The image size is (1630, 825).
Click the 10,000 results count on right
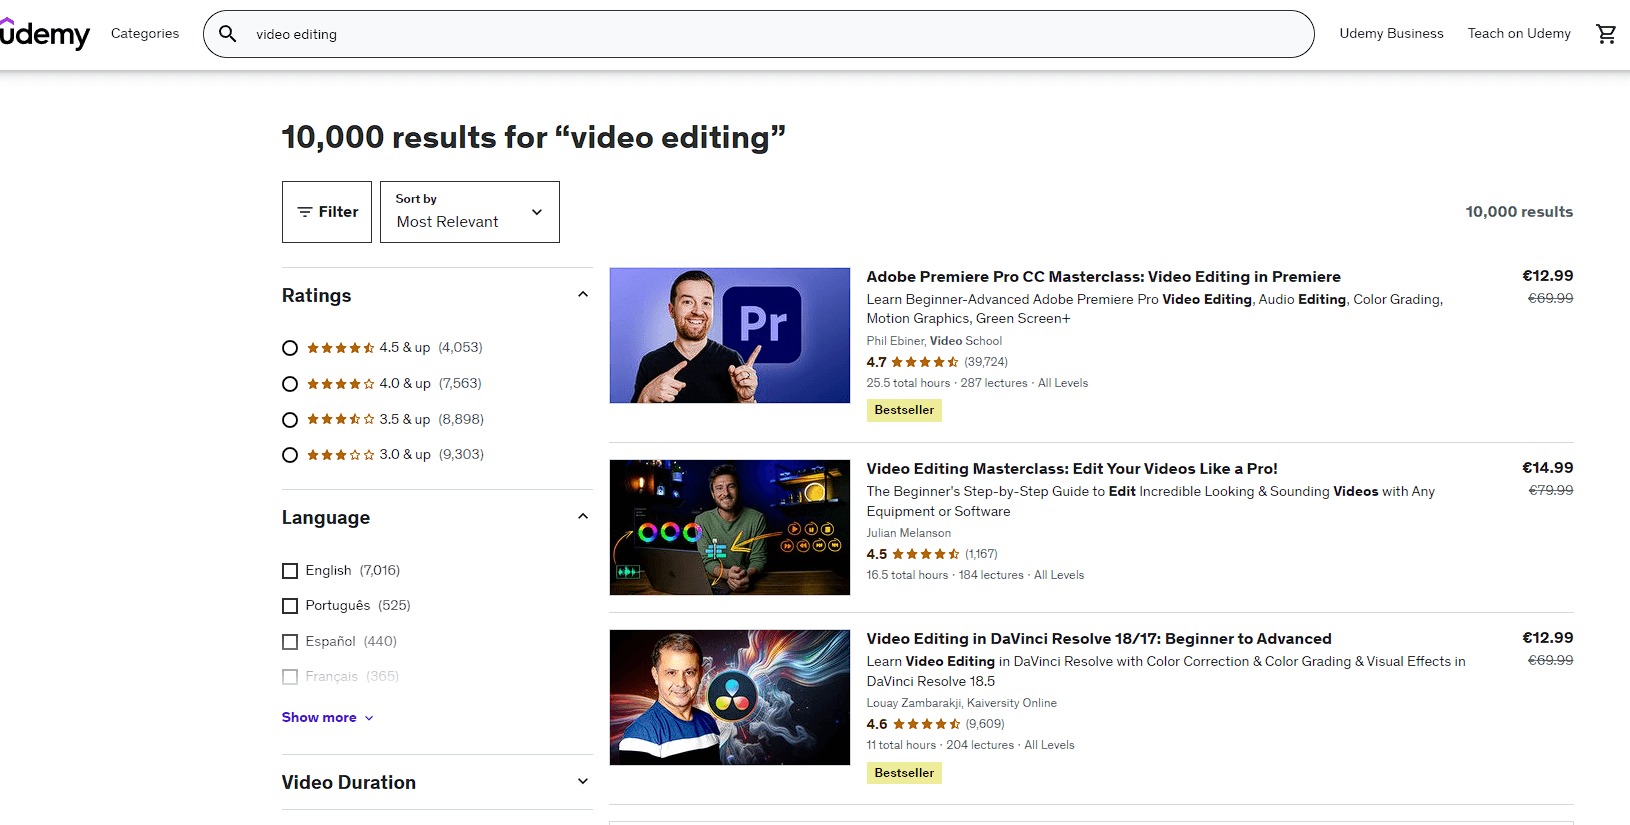(1519, 212)
